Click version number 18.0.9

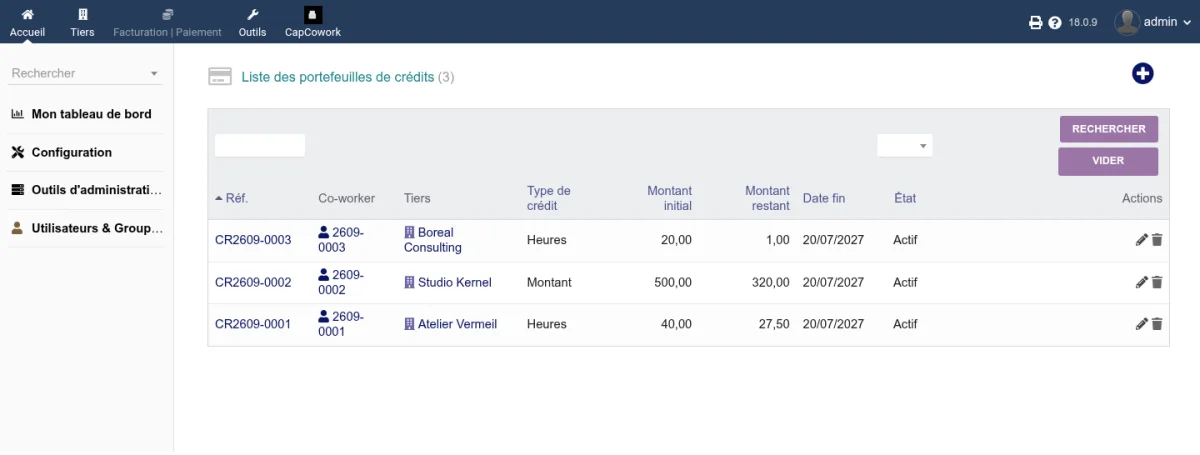[1084, 22]
